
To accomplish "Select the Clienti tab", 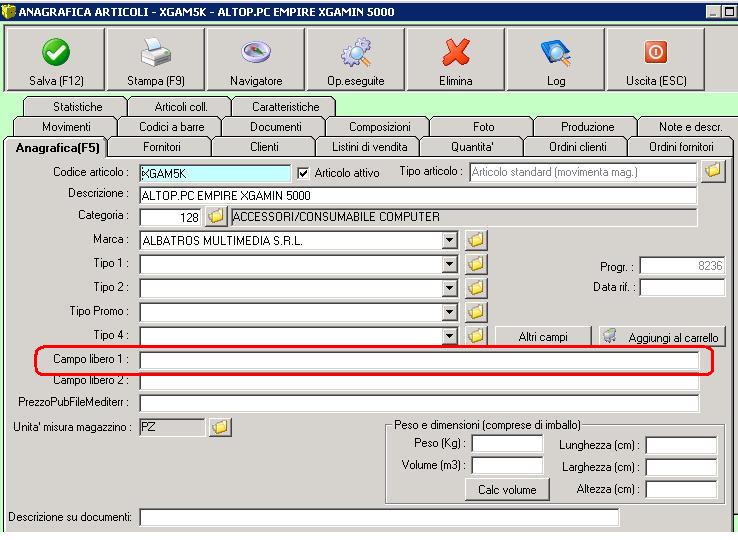I will (x=264, y=147).
